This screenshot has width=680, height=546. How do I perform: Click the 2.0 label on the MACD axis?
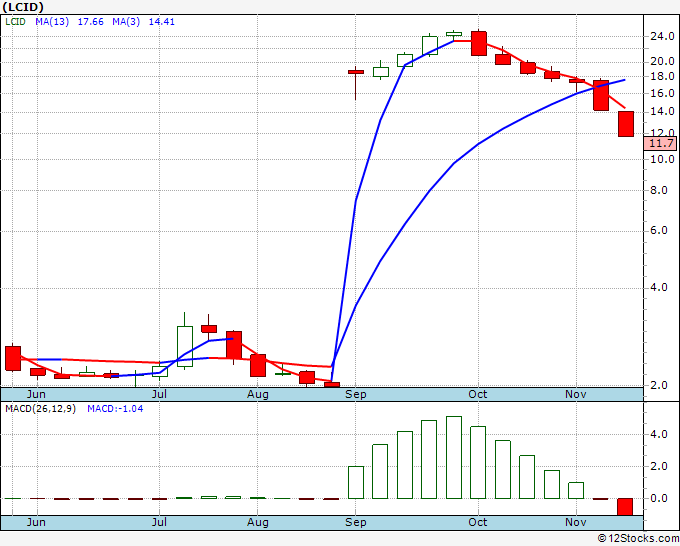(659, 467)
